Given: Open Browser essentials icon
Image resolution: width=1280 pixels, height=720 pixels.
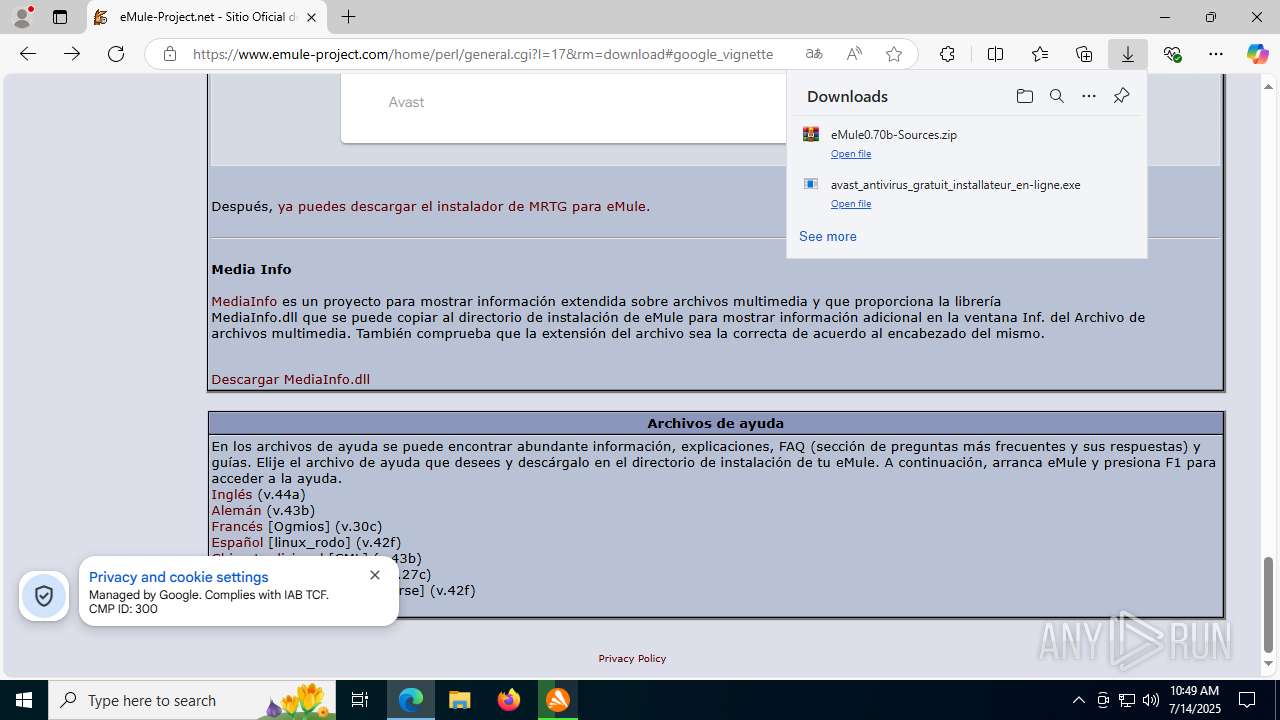Looking at the screenshot, I should pos(1172,54).
